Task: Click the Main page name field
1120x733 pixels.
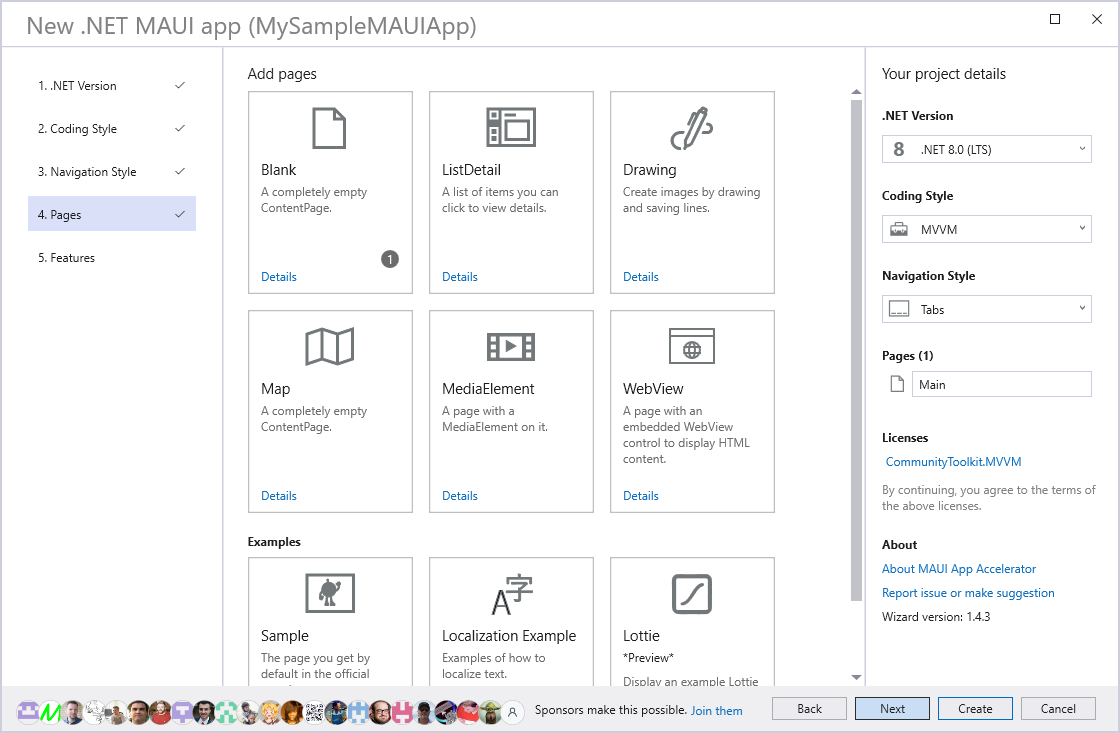Action: pyautogui.click(x=1001, y=385)
